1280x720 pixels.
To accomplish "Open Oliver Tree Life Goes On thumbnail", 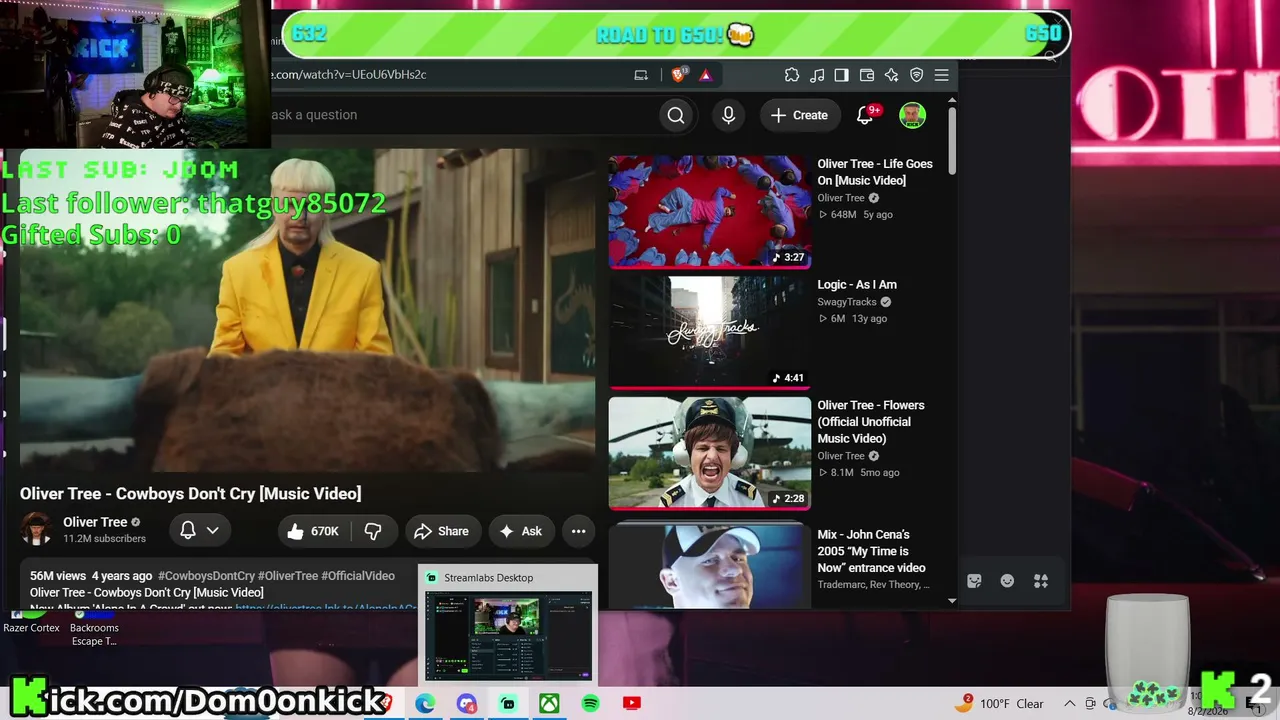I will 710,212.
